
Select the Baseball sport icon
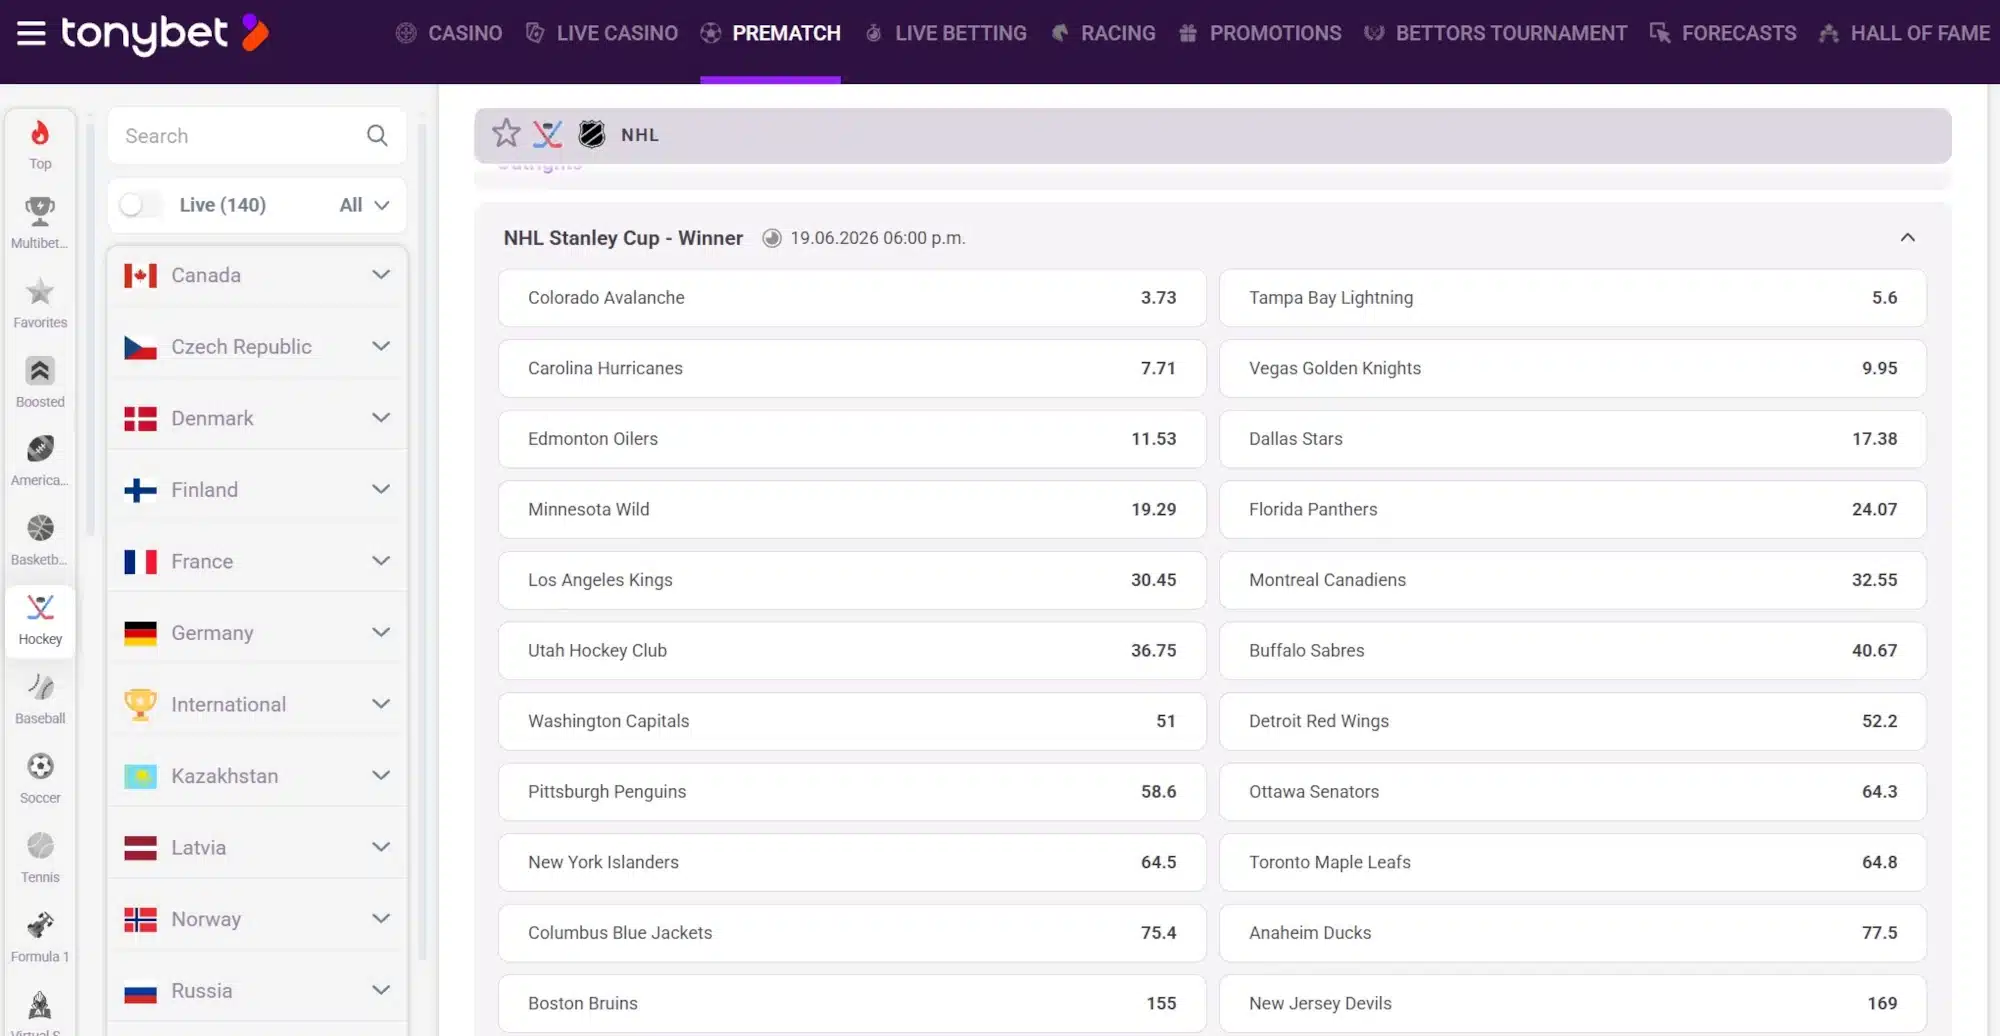tap(39, 689)
